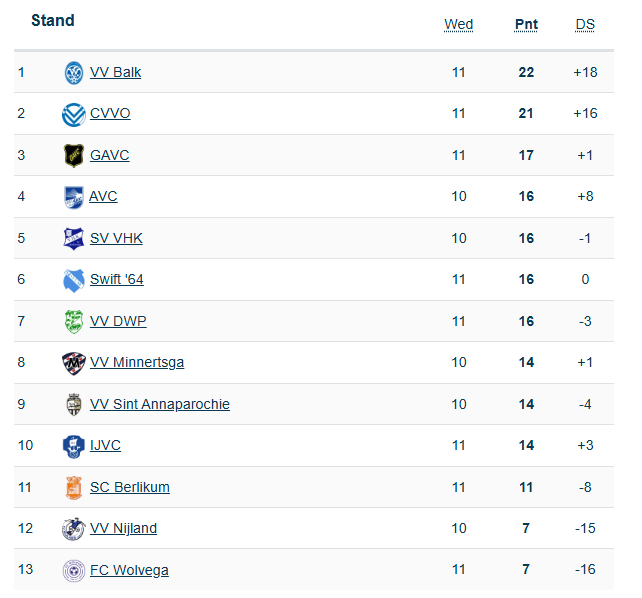The image size is (642, 598).
Task: Click the Swift '64 club logo
Action: point(74,280)
